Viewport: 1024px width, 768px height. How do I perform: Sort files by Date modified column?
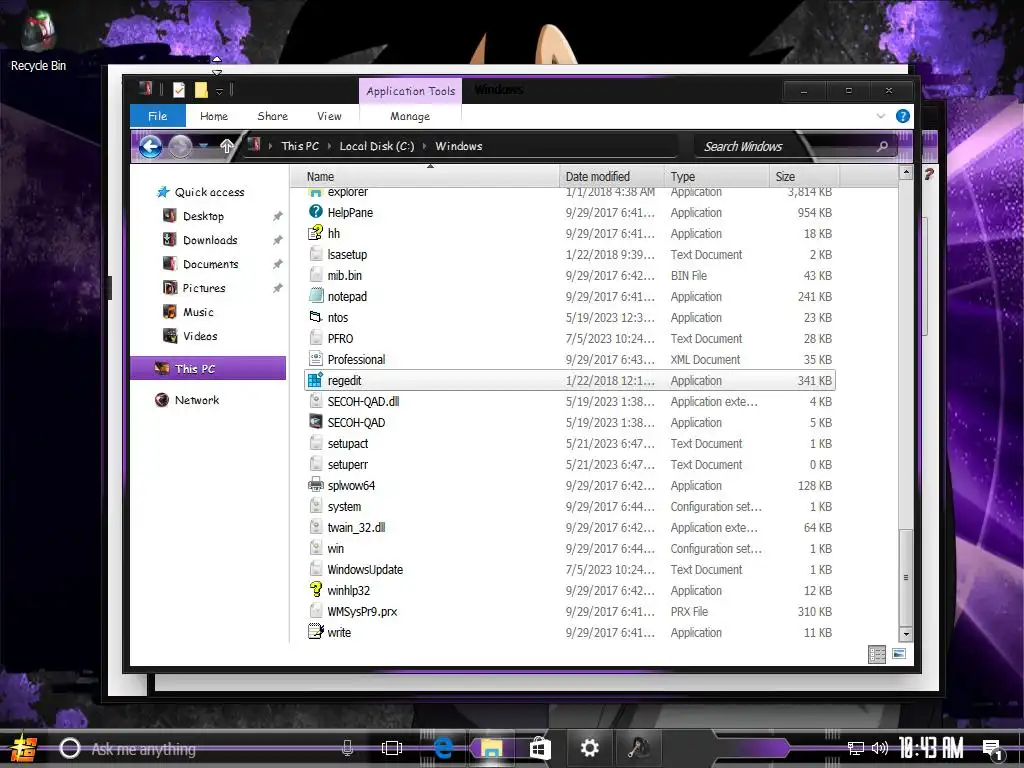click(x=612, y=176)
